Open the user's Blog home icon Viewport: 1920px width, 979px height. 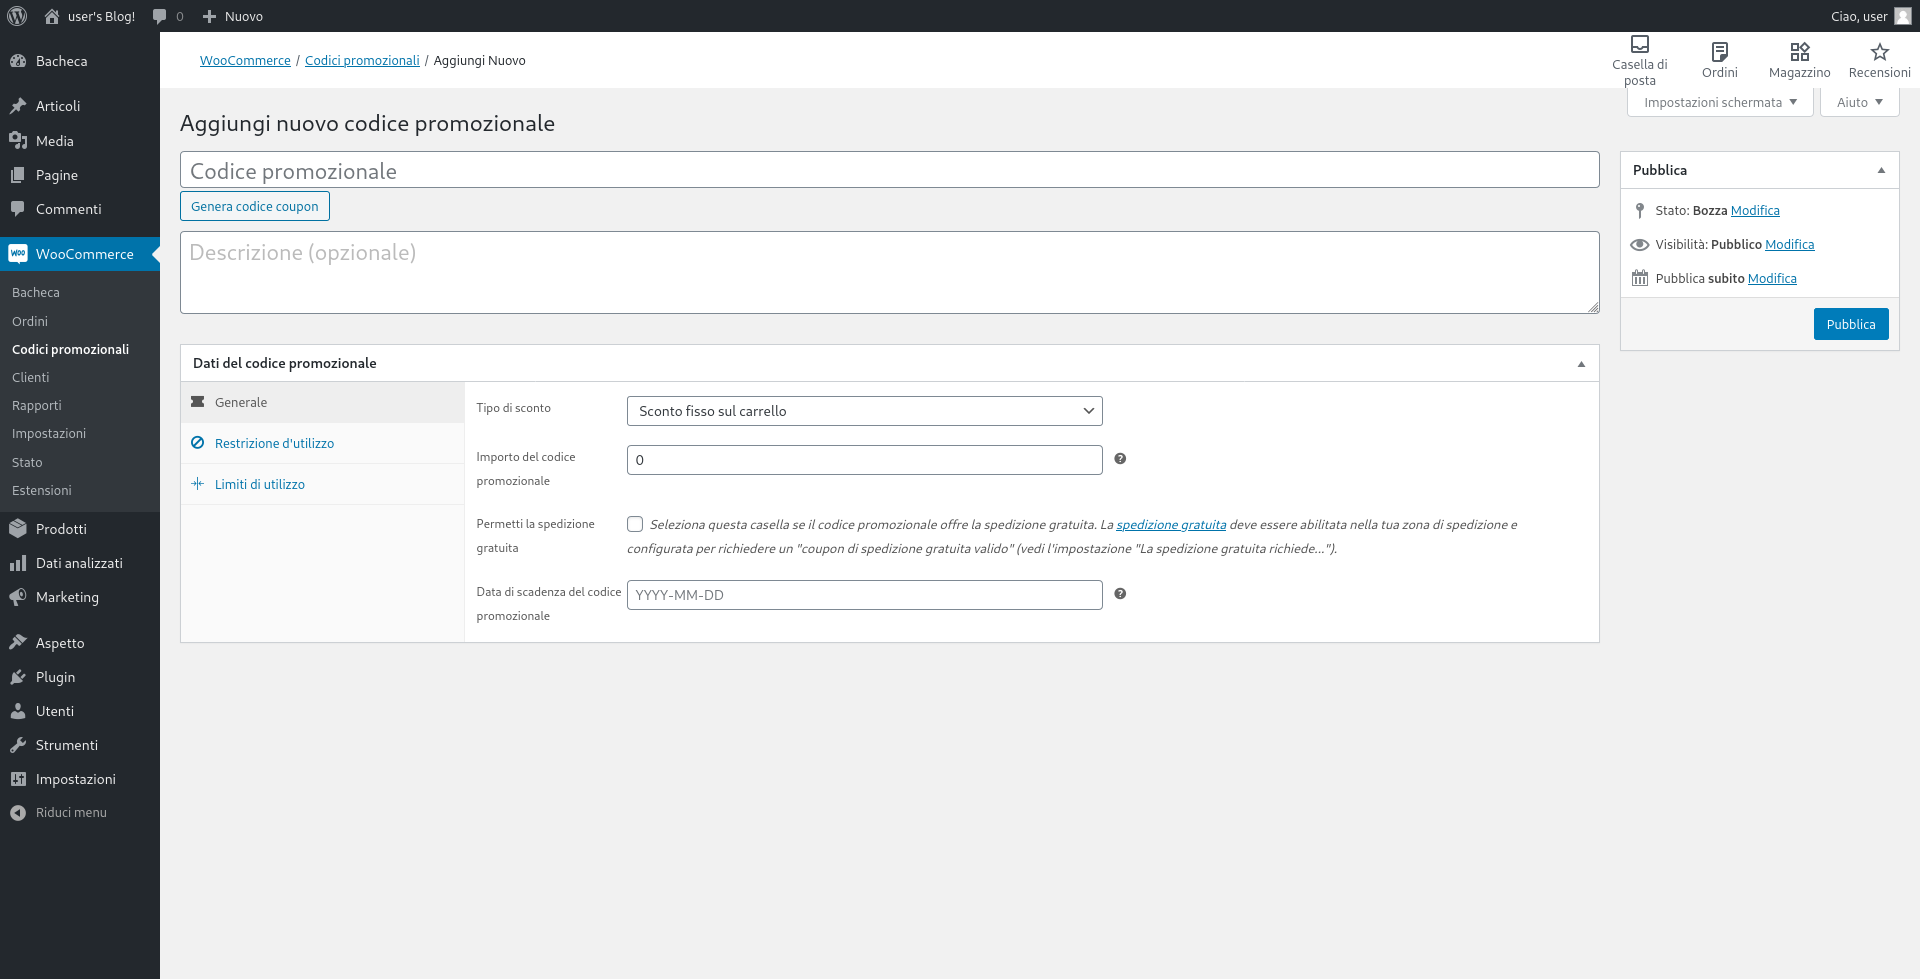pyautogui.click(x=52, y=16)
